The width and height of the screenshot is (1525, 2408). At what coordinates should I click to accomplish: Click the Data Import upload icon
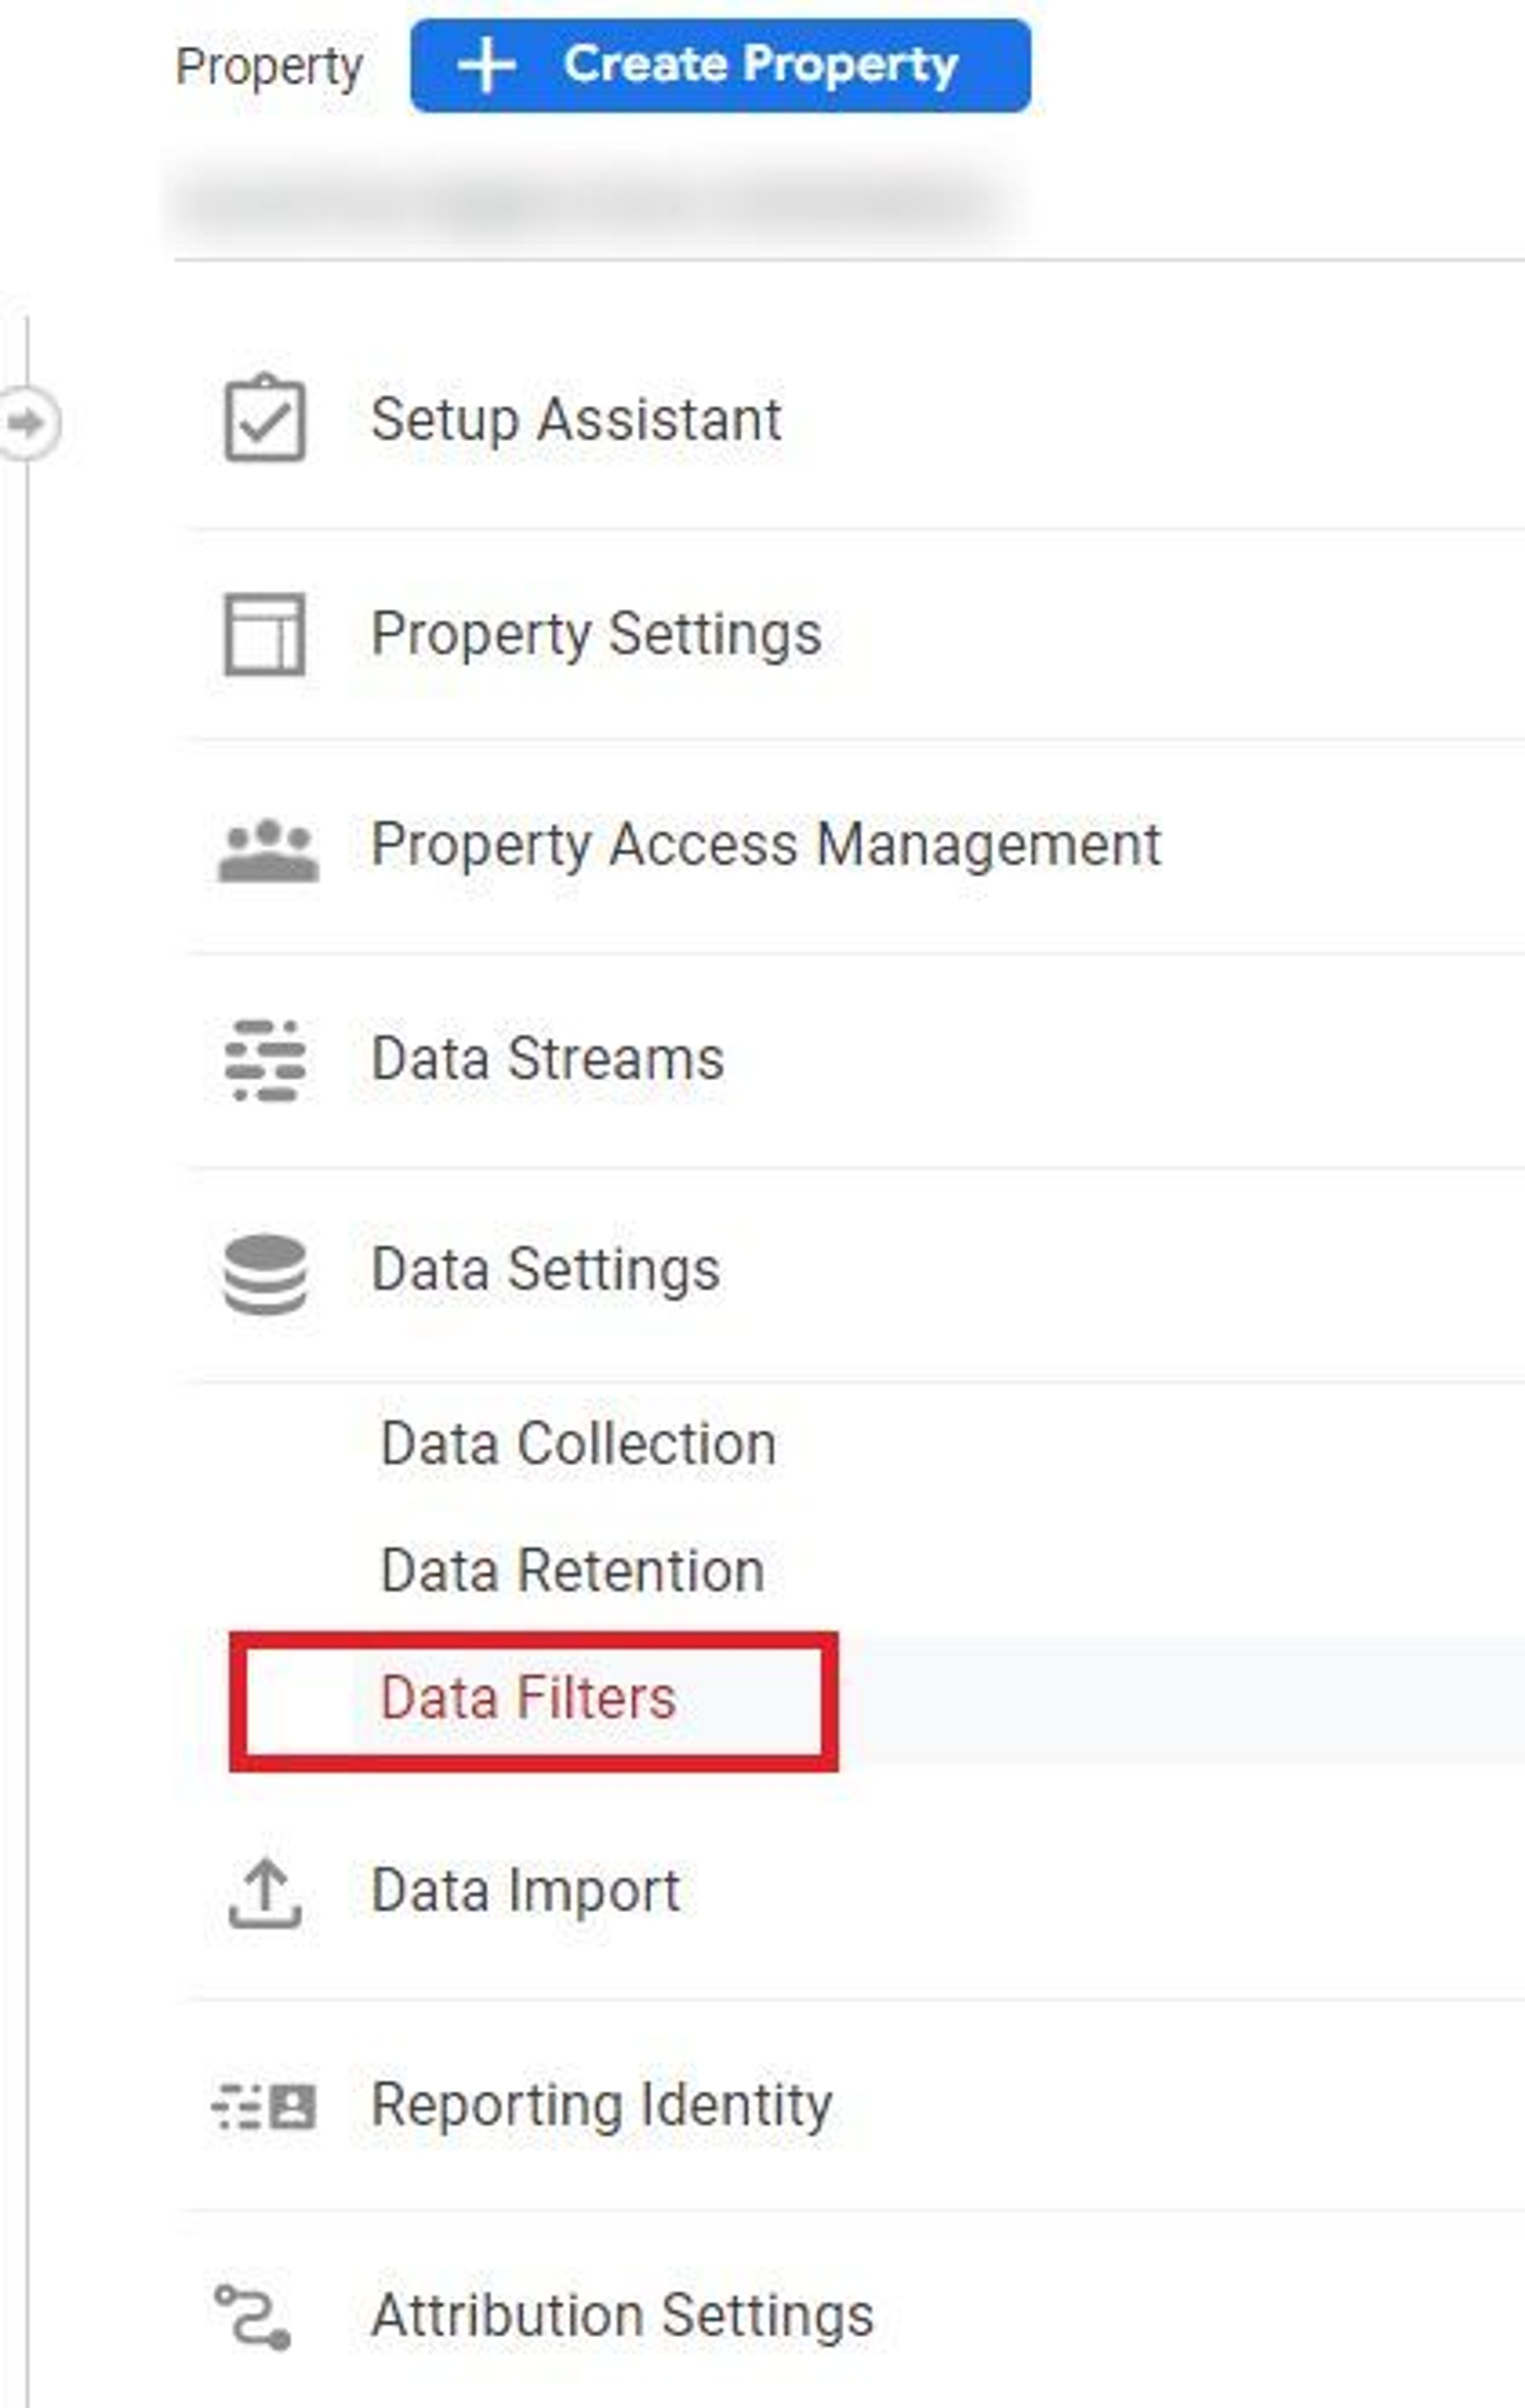[265, 1892]
